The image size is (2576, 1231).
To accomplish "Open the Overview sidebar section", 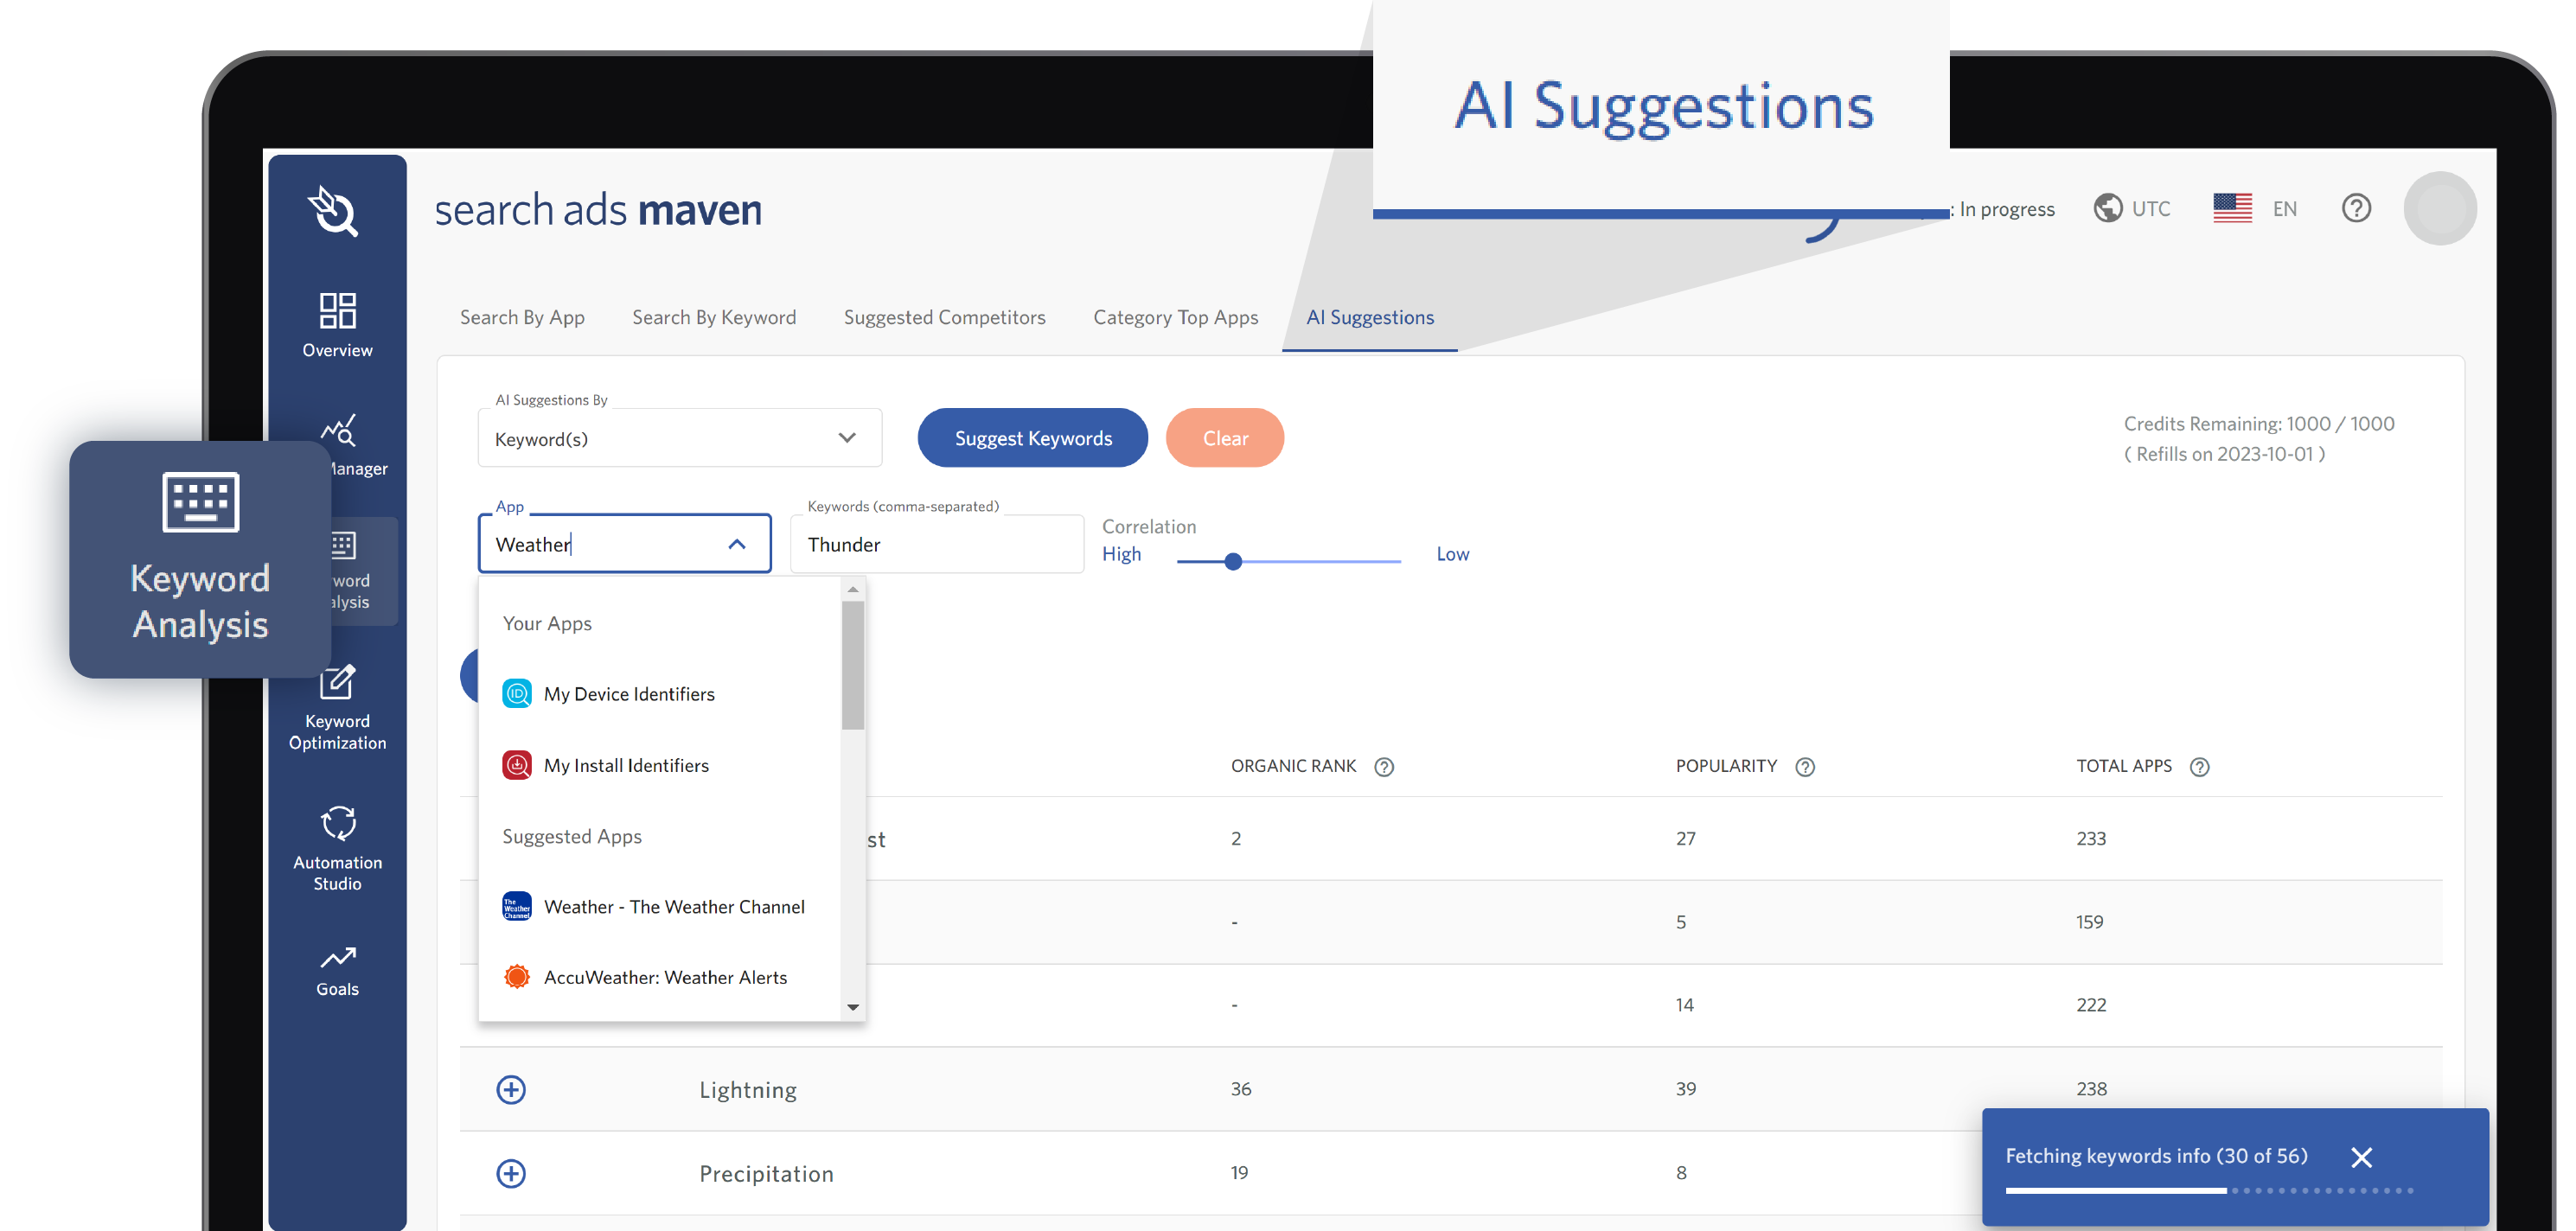I will (x=337, y=324).
